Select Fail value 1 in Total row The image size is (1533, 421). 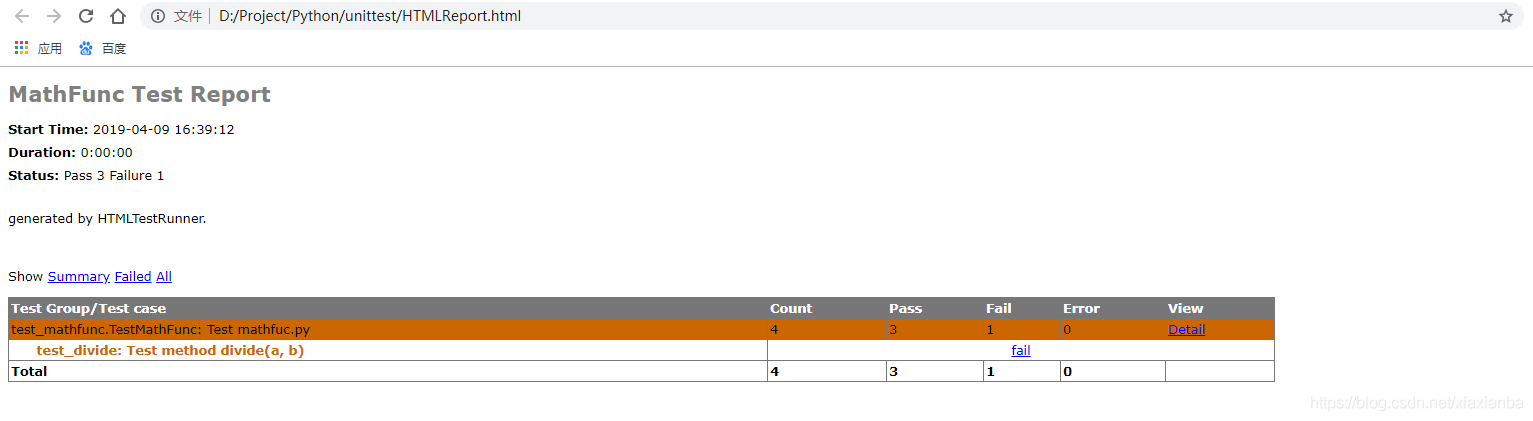point(990,371)
